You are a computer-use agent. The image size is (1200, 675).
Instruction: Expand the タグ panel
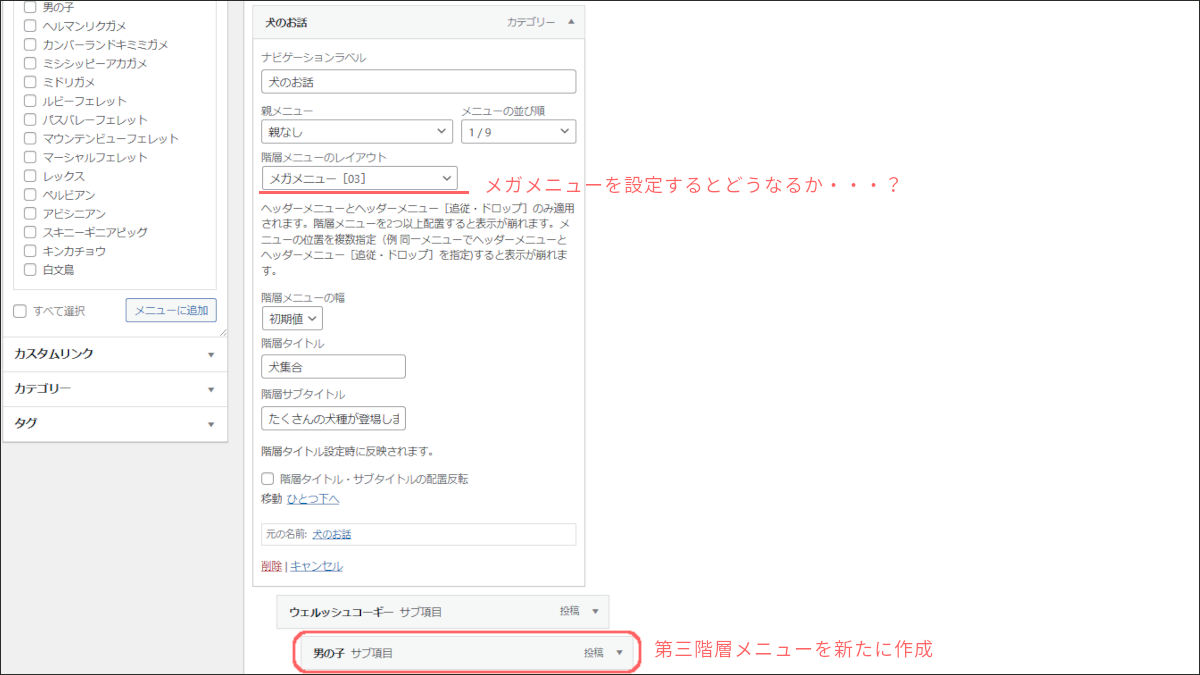click(x=210, y=424)
